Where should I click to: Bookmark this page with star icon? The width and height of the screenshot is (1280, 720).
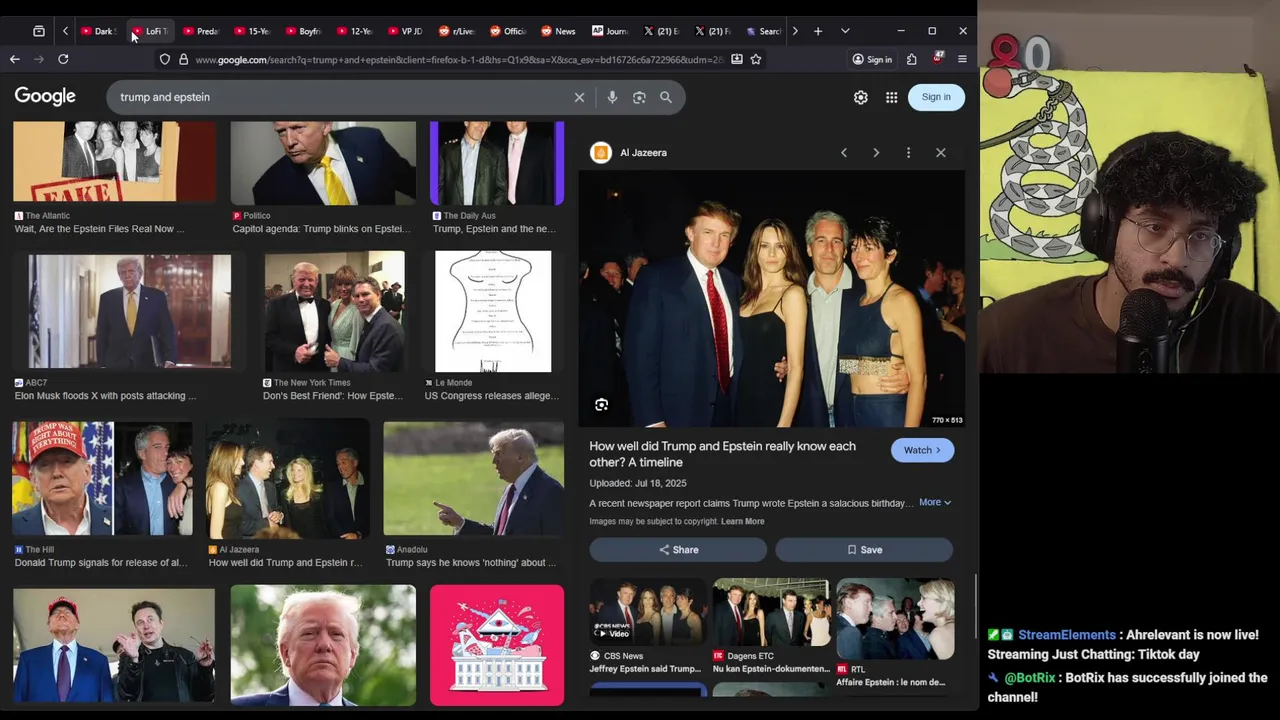coord(756,59)
